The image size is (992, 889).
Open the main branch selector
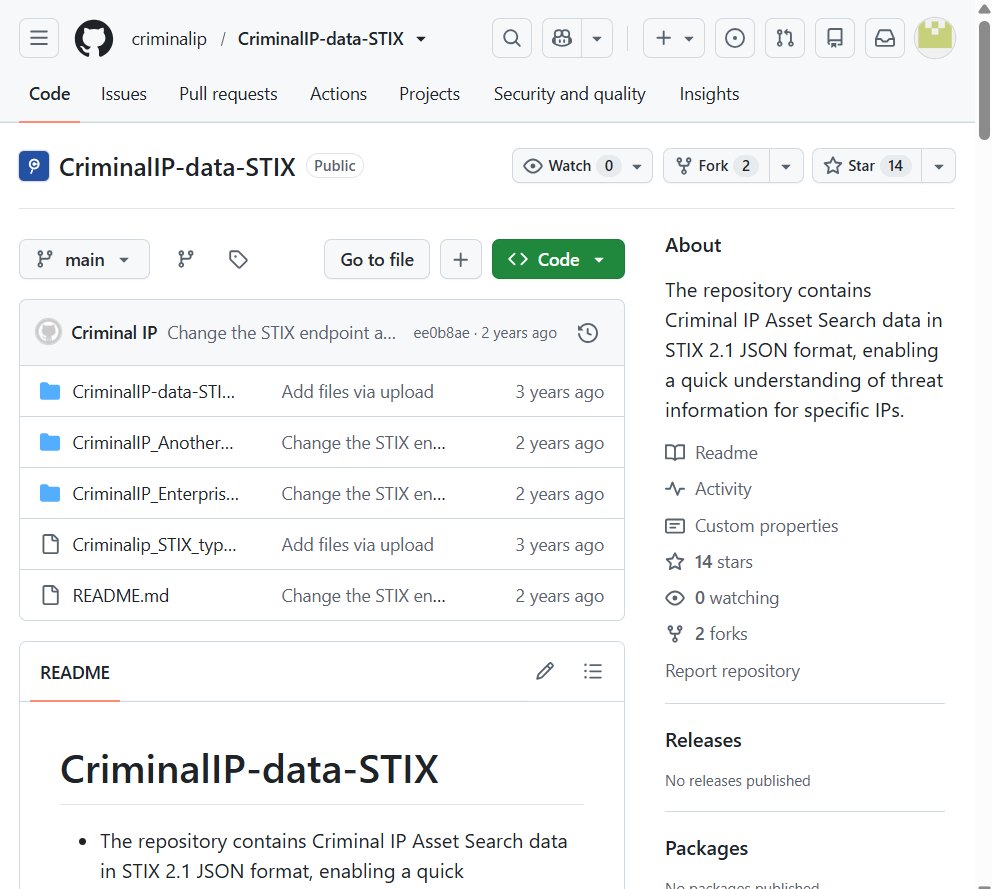[84, 259]
